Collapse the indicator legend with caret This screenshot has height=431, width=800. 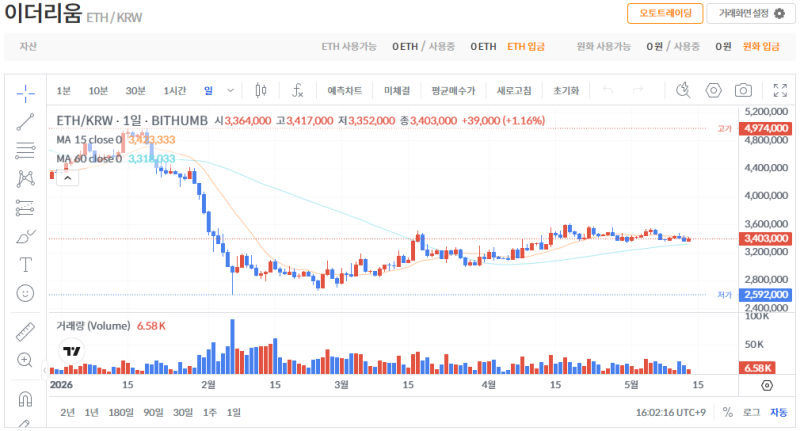tap(67, 178)
